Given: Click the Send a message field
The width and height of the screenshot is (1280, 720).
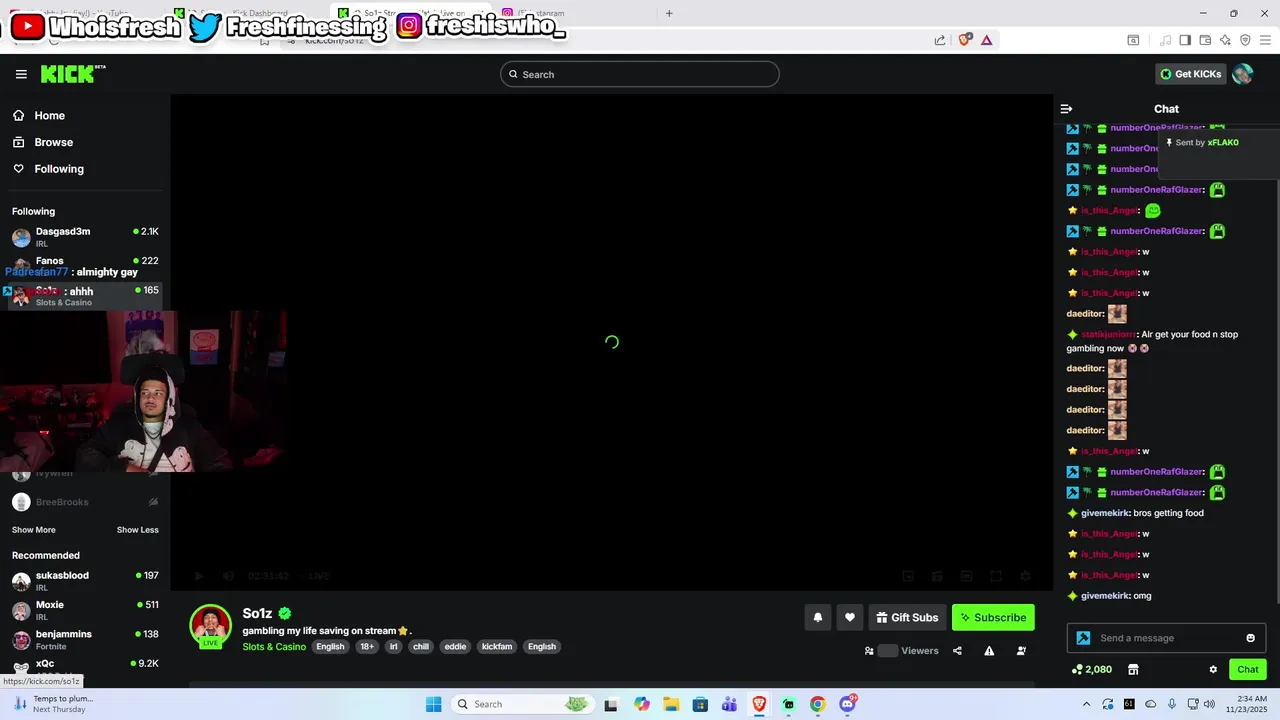Looking at the screenshot, I should point(1166,638).
